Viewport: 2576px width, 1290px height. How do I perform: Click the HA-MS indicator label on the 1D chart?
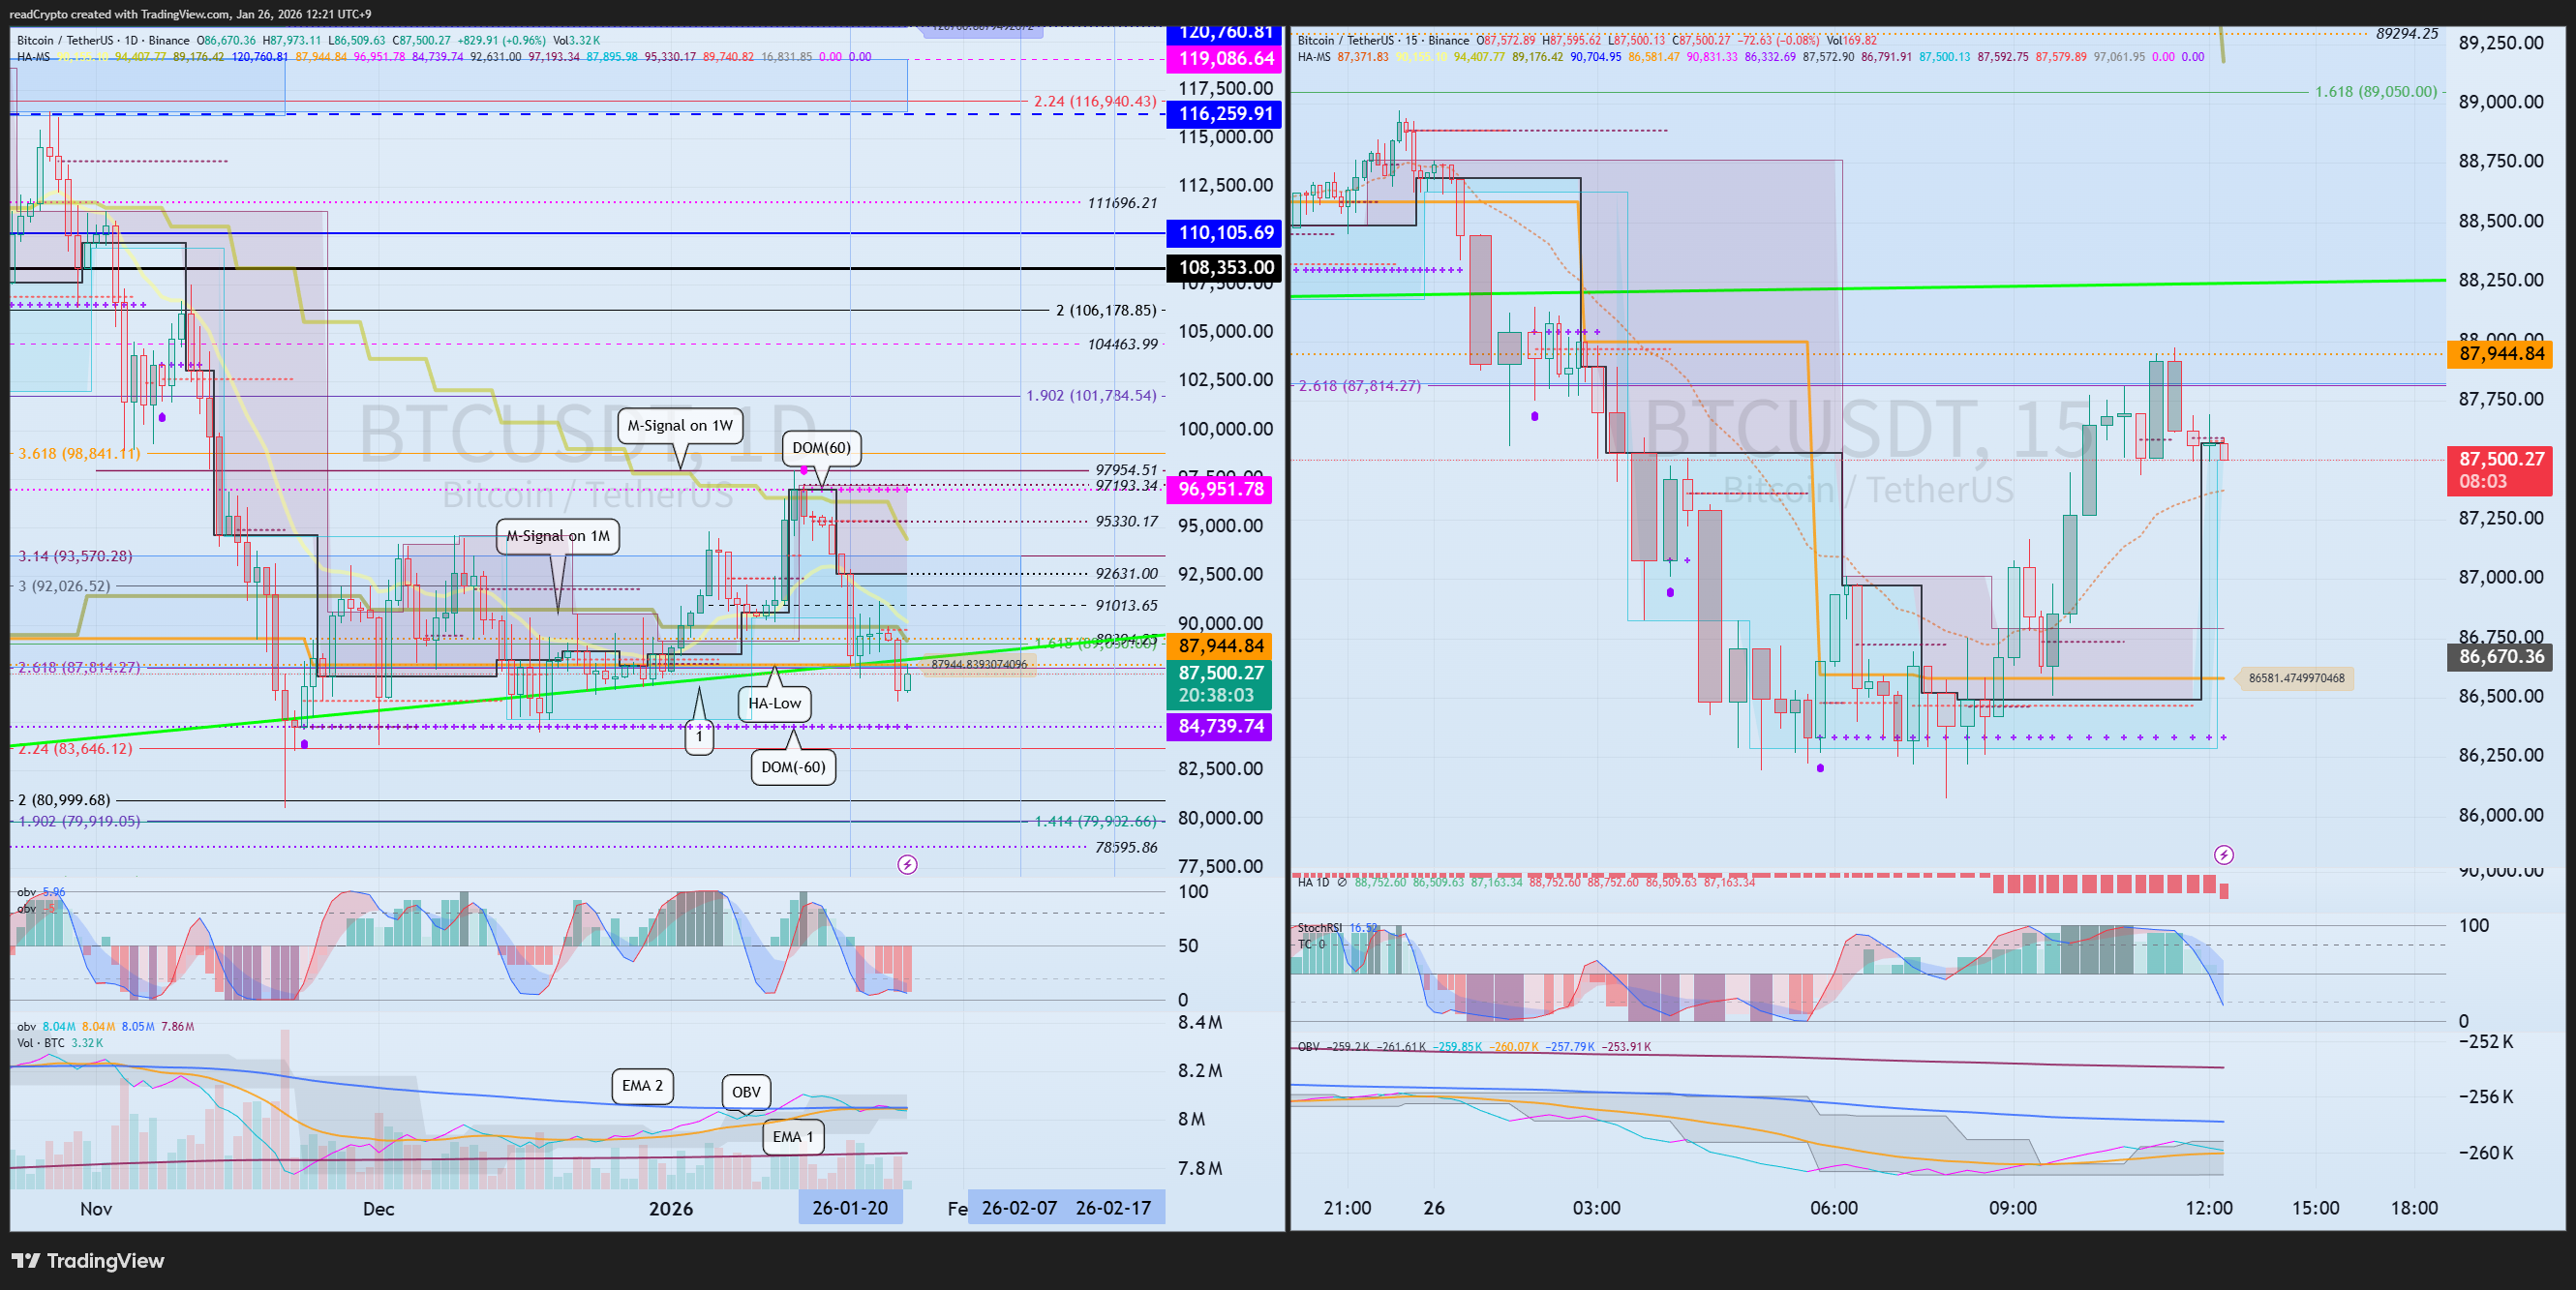(x=33, y=57)
